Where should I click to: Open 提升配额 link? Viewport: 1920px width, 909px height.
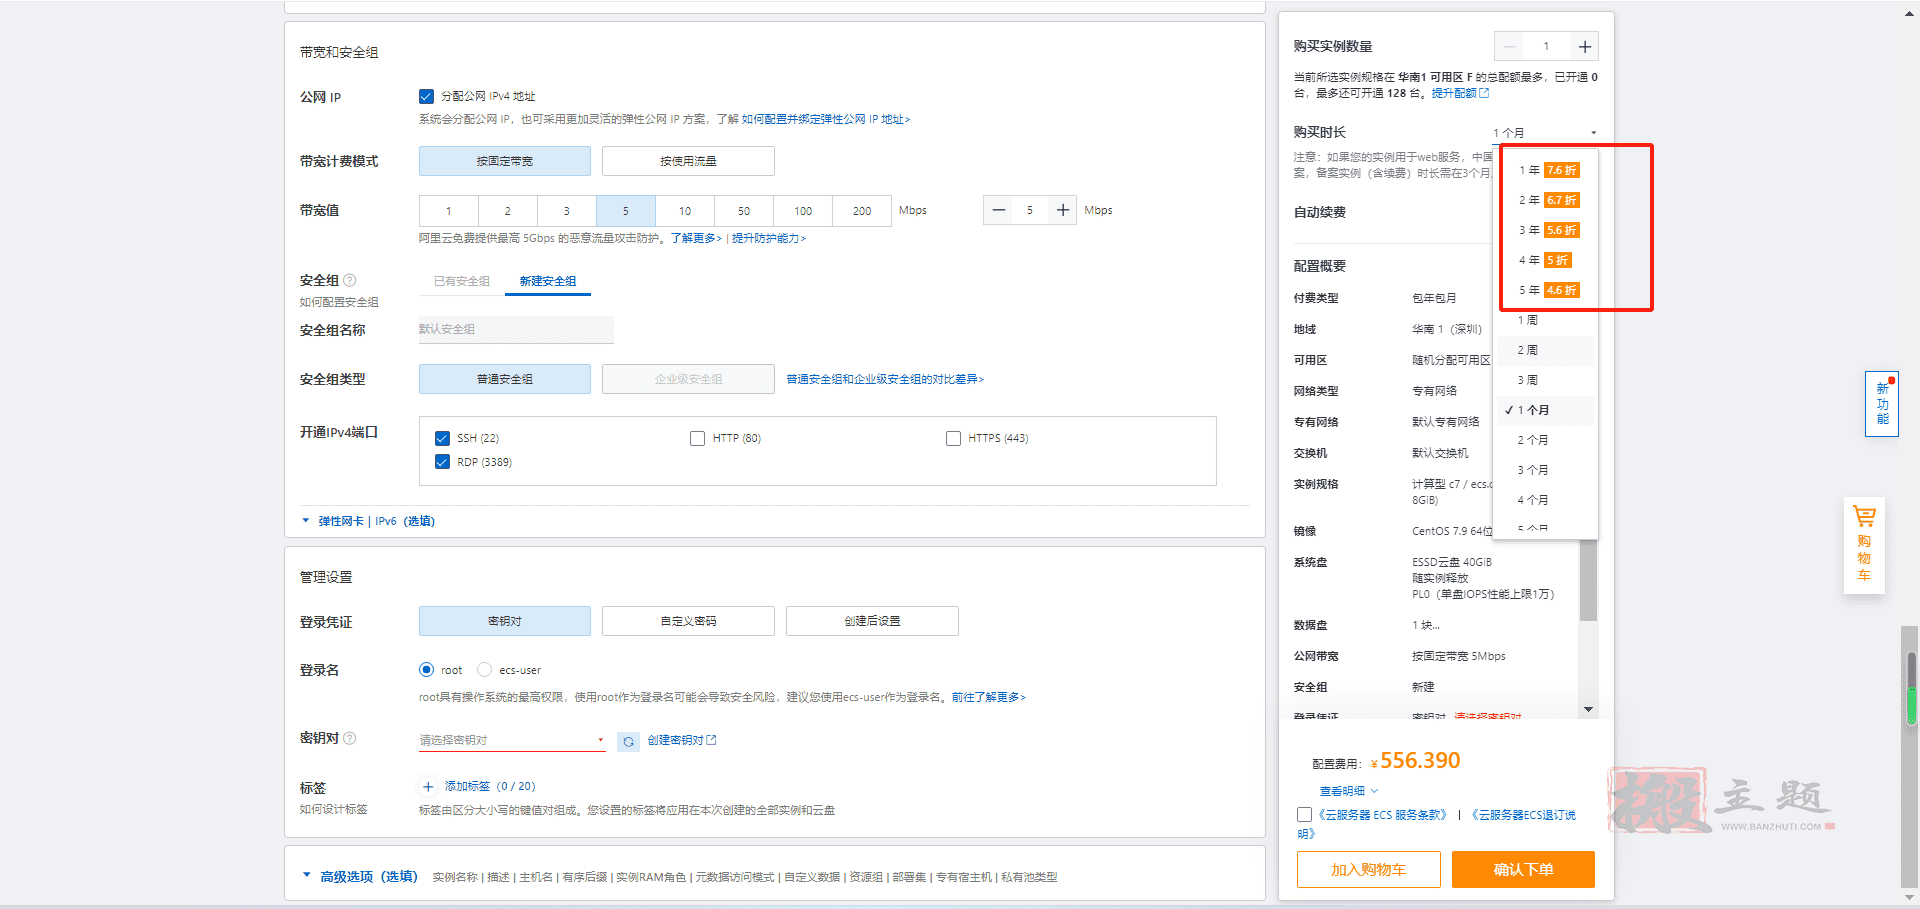coord(1460,93)
